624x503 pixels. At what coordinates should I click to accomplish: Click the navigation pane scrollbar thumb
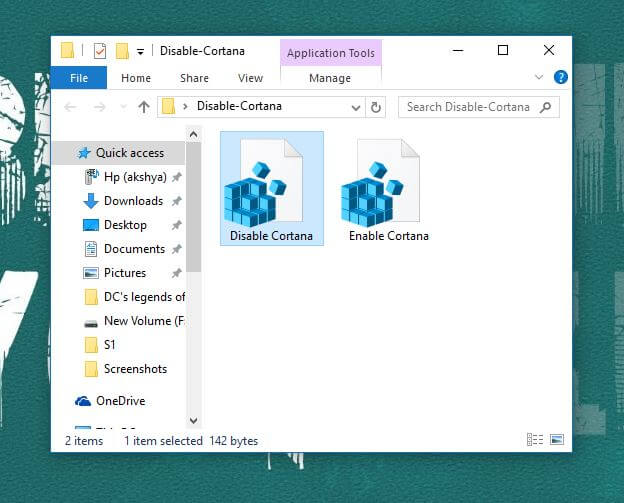193,208
